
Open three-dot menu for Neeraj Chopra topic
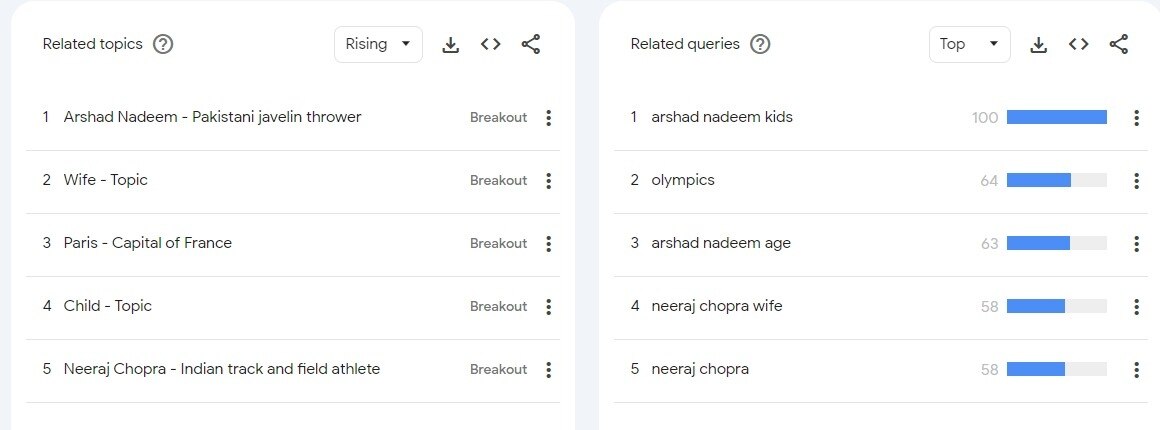(548, 370)
